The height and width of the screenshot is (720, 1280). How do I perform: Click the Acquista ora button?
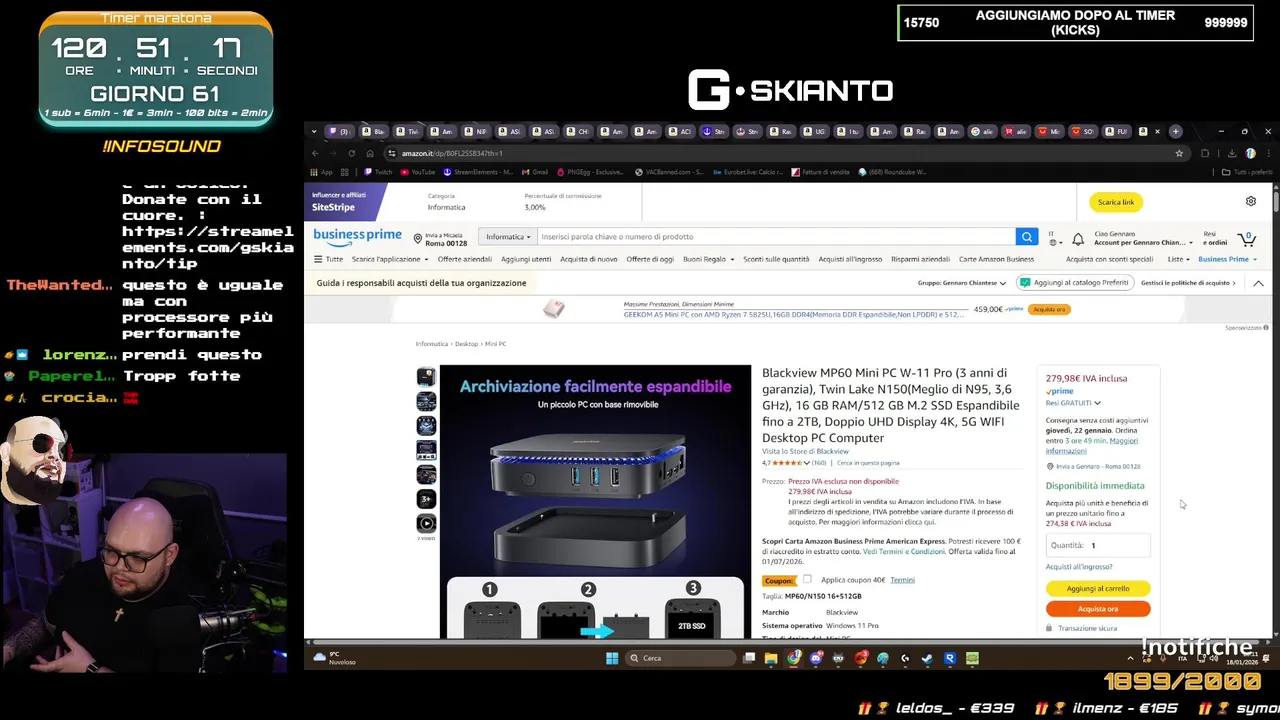[x=1098, y=609]
